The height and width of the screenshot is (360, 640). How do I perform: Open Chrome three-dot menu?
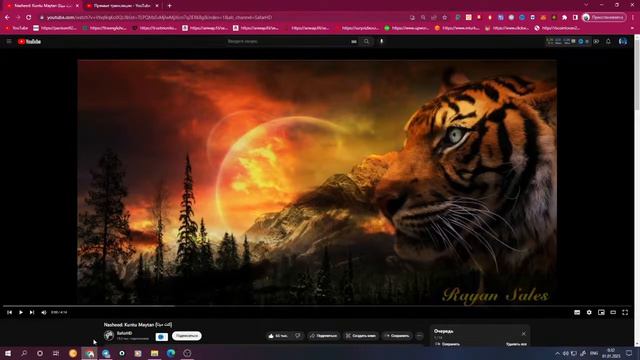[633, 17]
